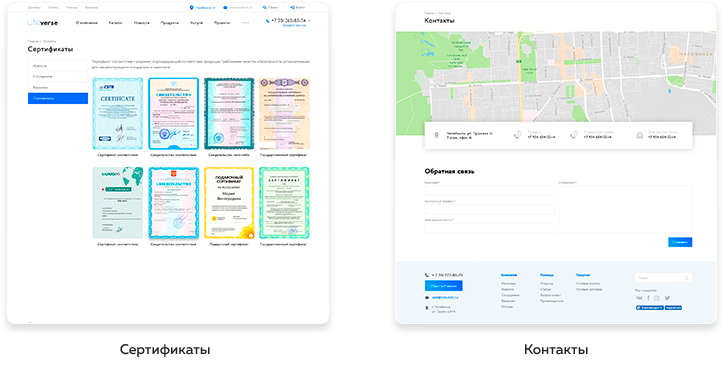The image size is (724, 385).
Task: Open the yellow gift certificate thumbnail
Action: pos(229,203)
